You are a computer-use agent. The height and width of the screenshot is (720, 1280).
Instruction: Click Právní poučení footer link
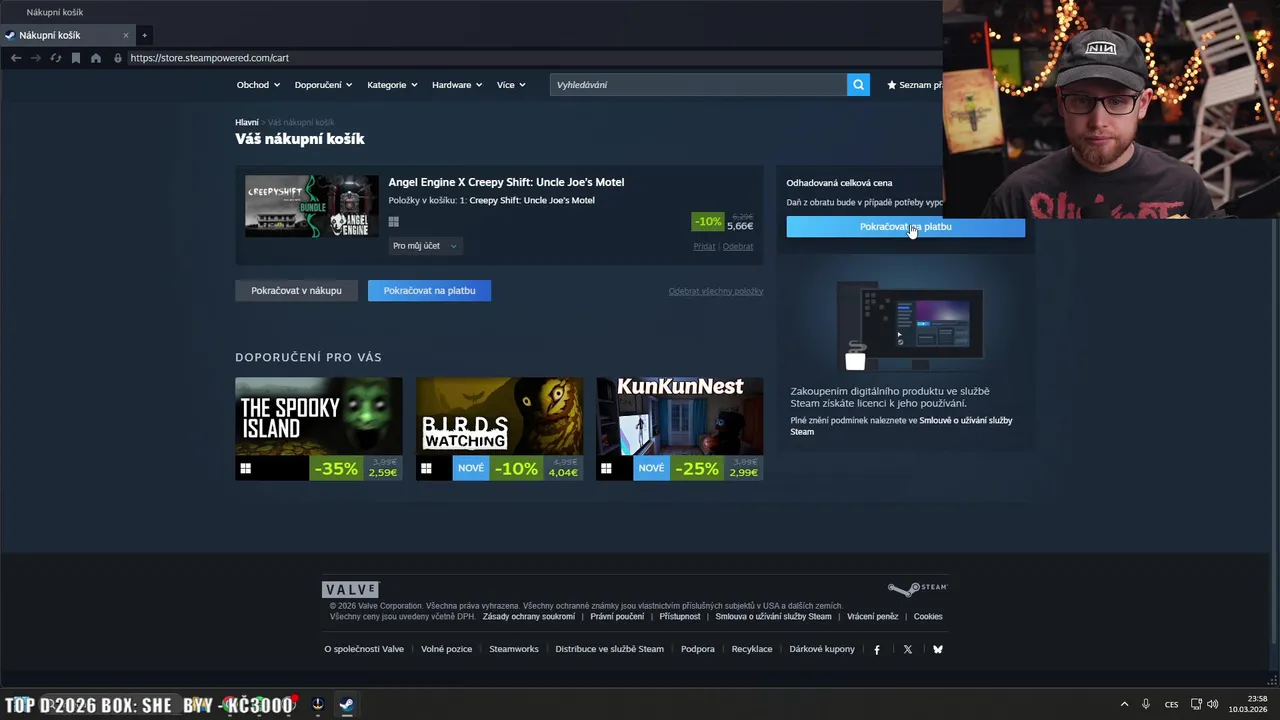pyautogui.click(x=617, y=616)
